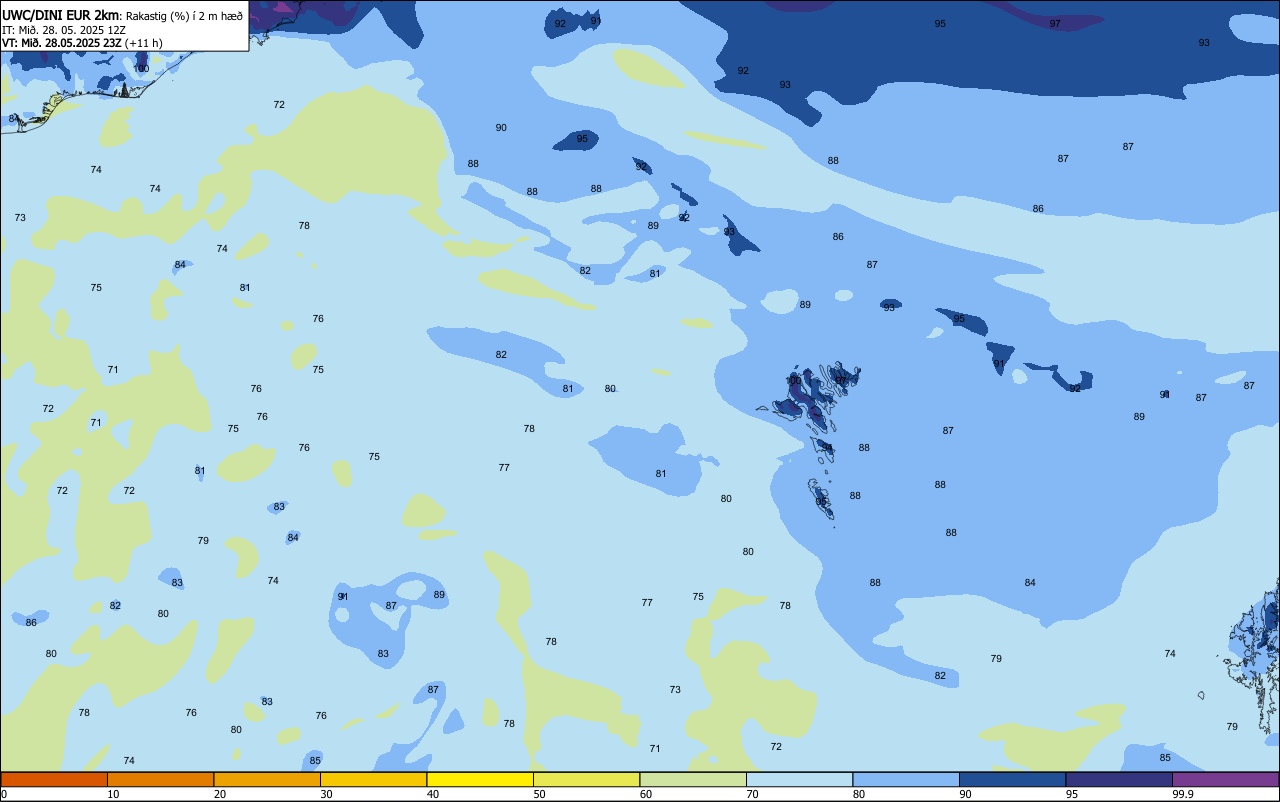Image resolution: width=1280 pixels, height=802 pixels.
Task: Click the '50' colorbar tick label
Action: (x=539, y=794)
